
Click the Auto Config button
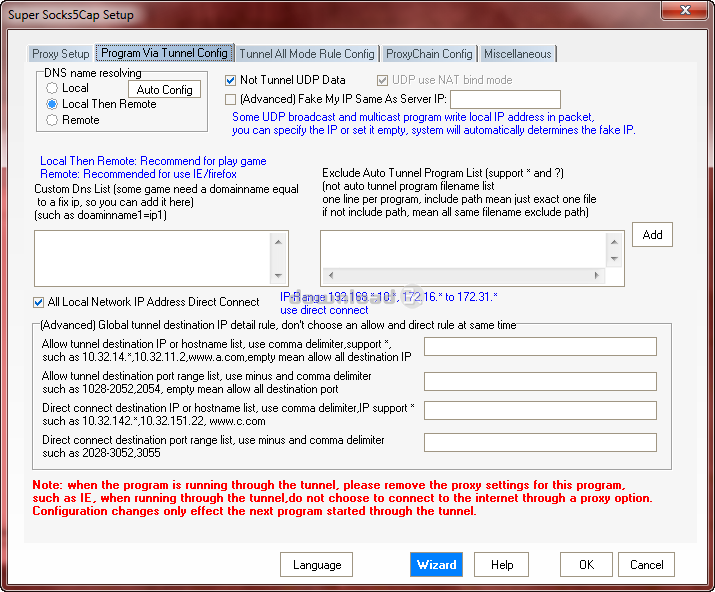pyautogui.click(x=165, y=90)
